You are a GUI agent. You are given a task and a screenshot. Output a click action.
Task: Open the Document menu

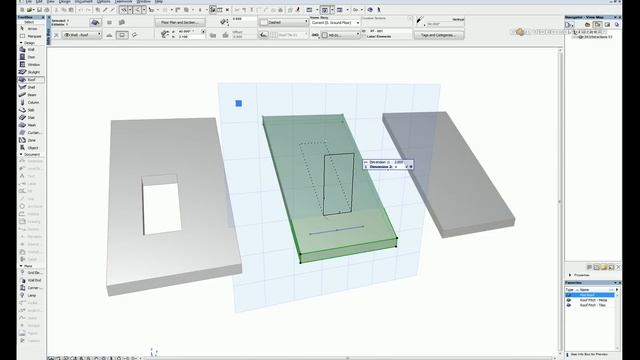tap(84, 2)
